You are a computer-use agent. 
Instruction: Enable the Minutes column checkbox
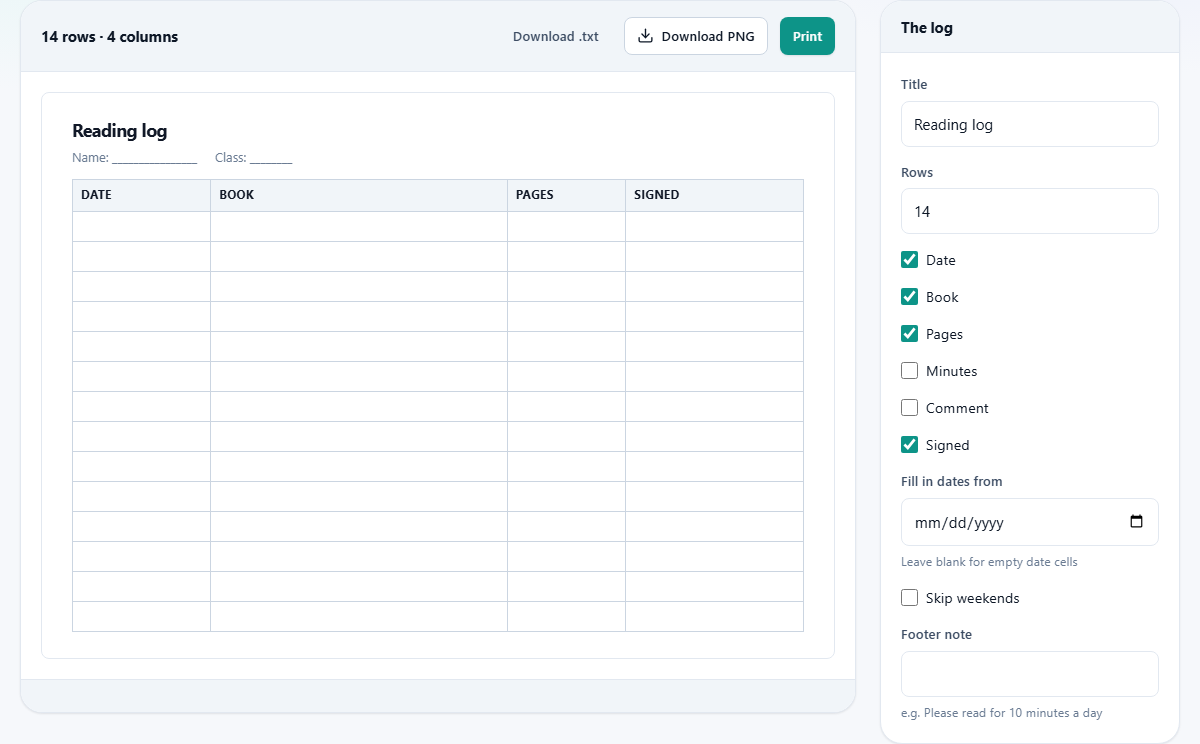(910, 371)
